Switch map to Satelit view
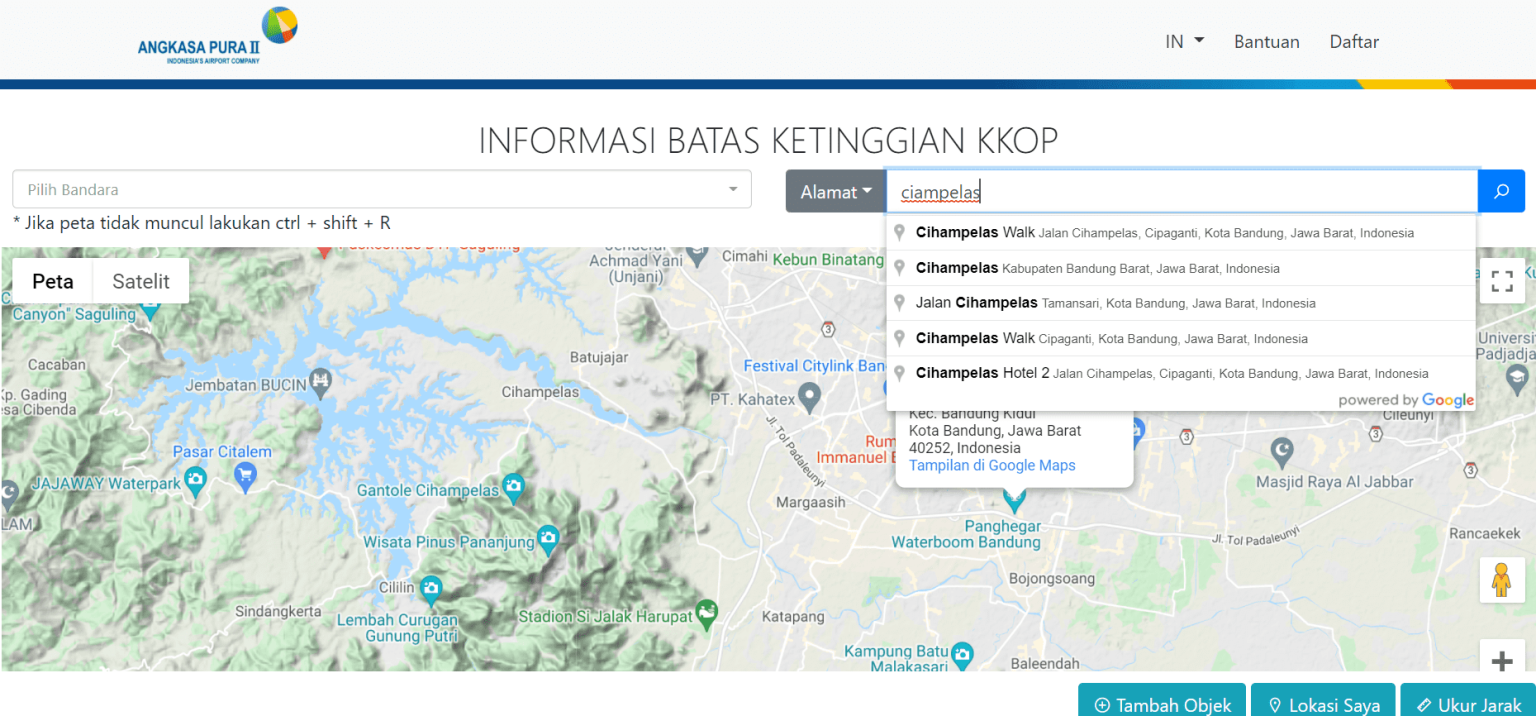The image size is (1536, 716). coord(139,281)
